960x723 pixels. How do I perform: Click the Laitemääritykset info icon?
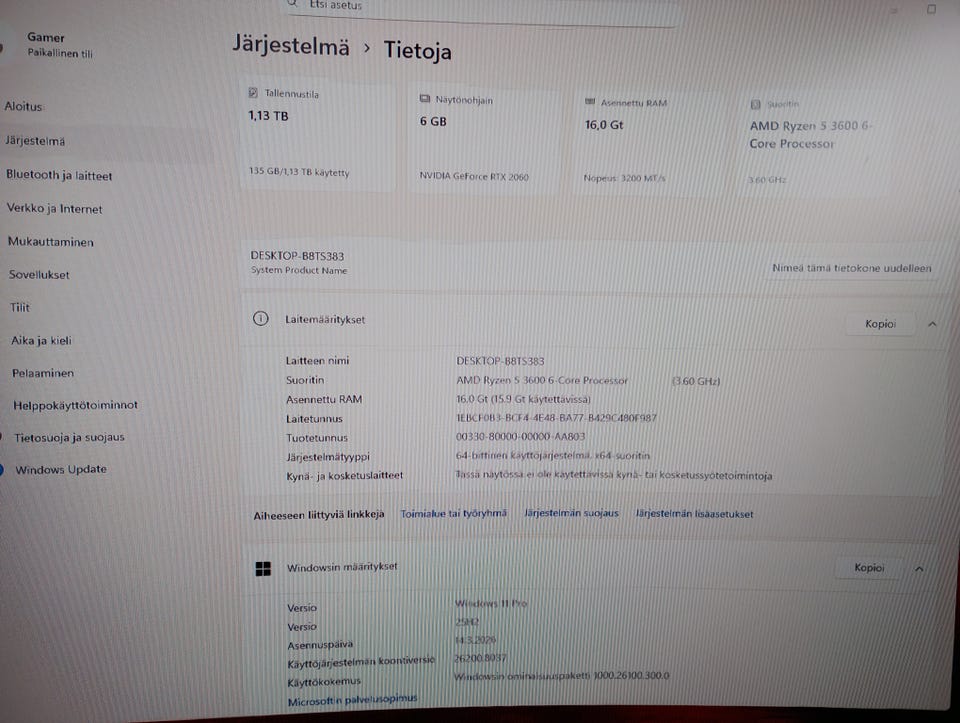point(261,319)
